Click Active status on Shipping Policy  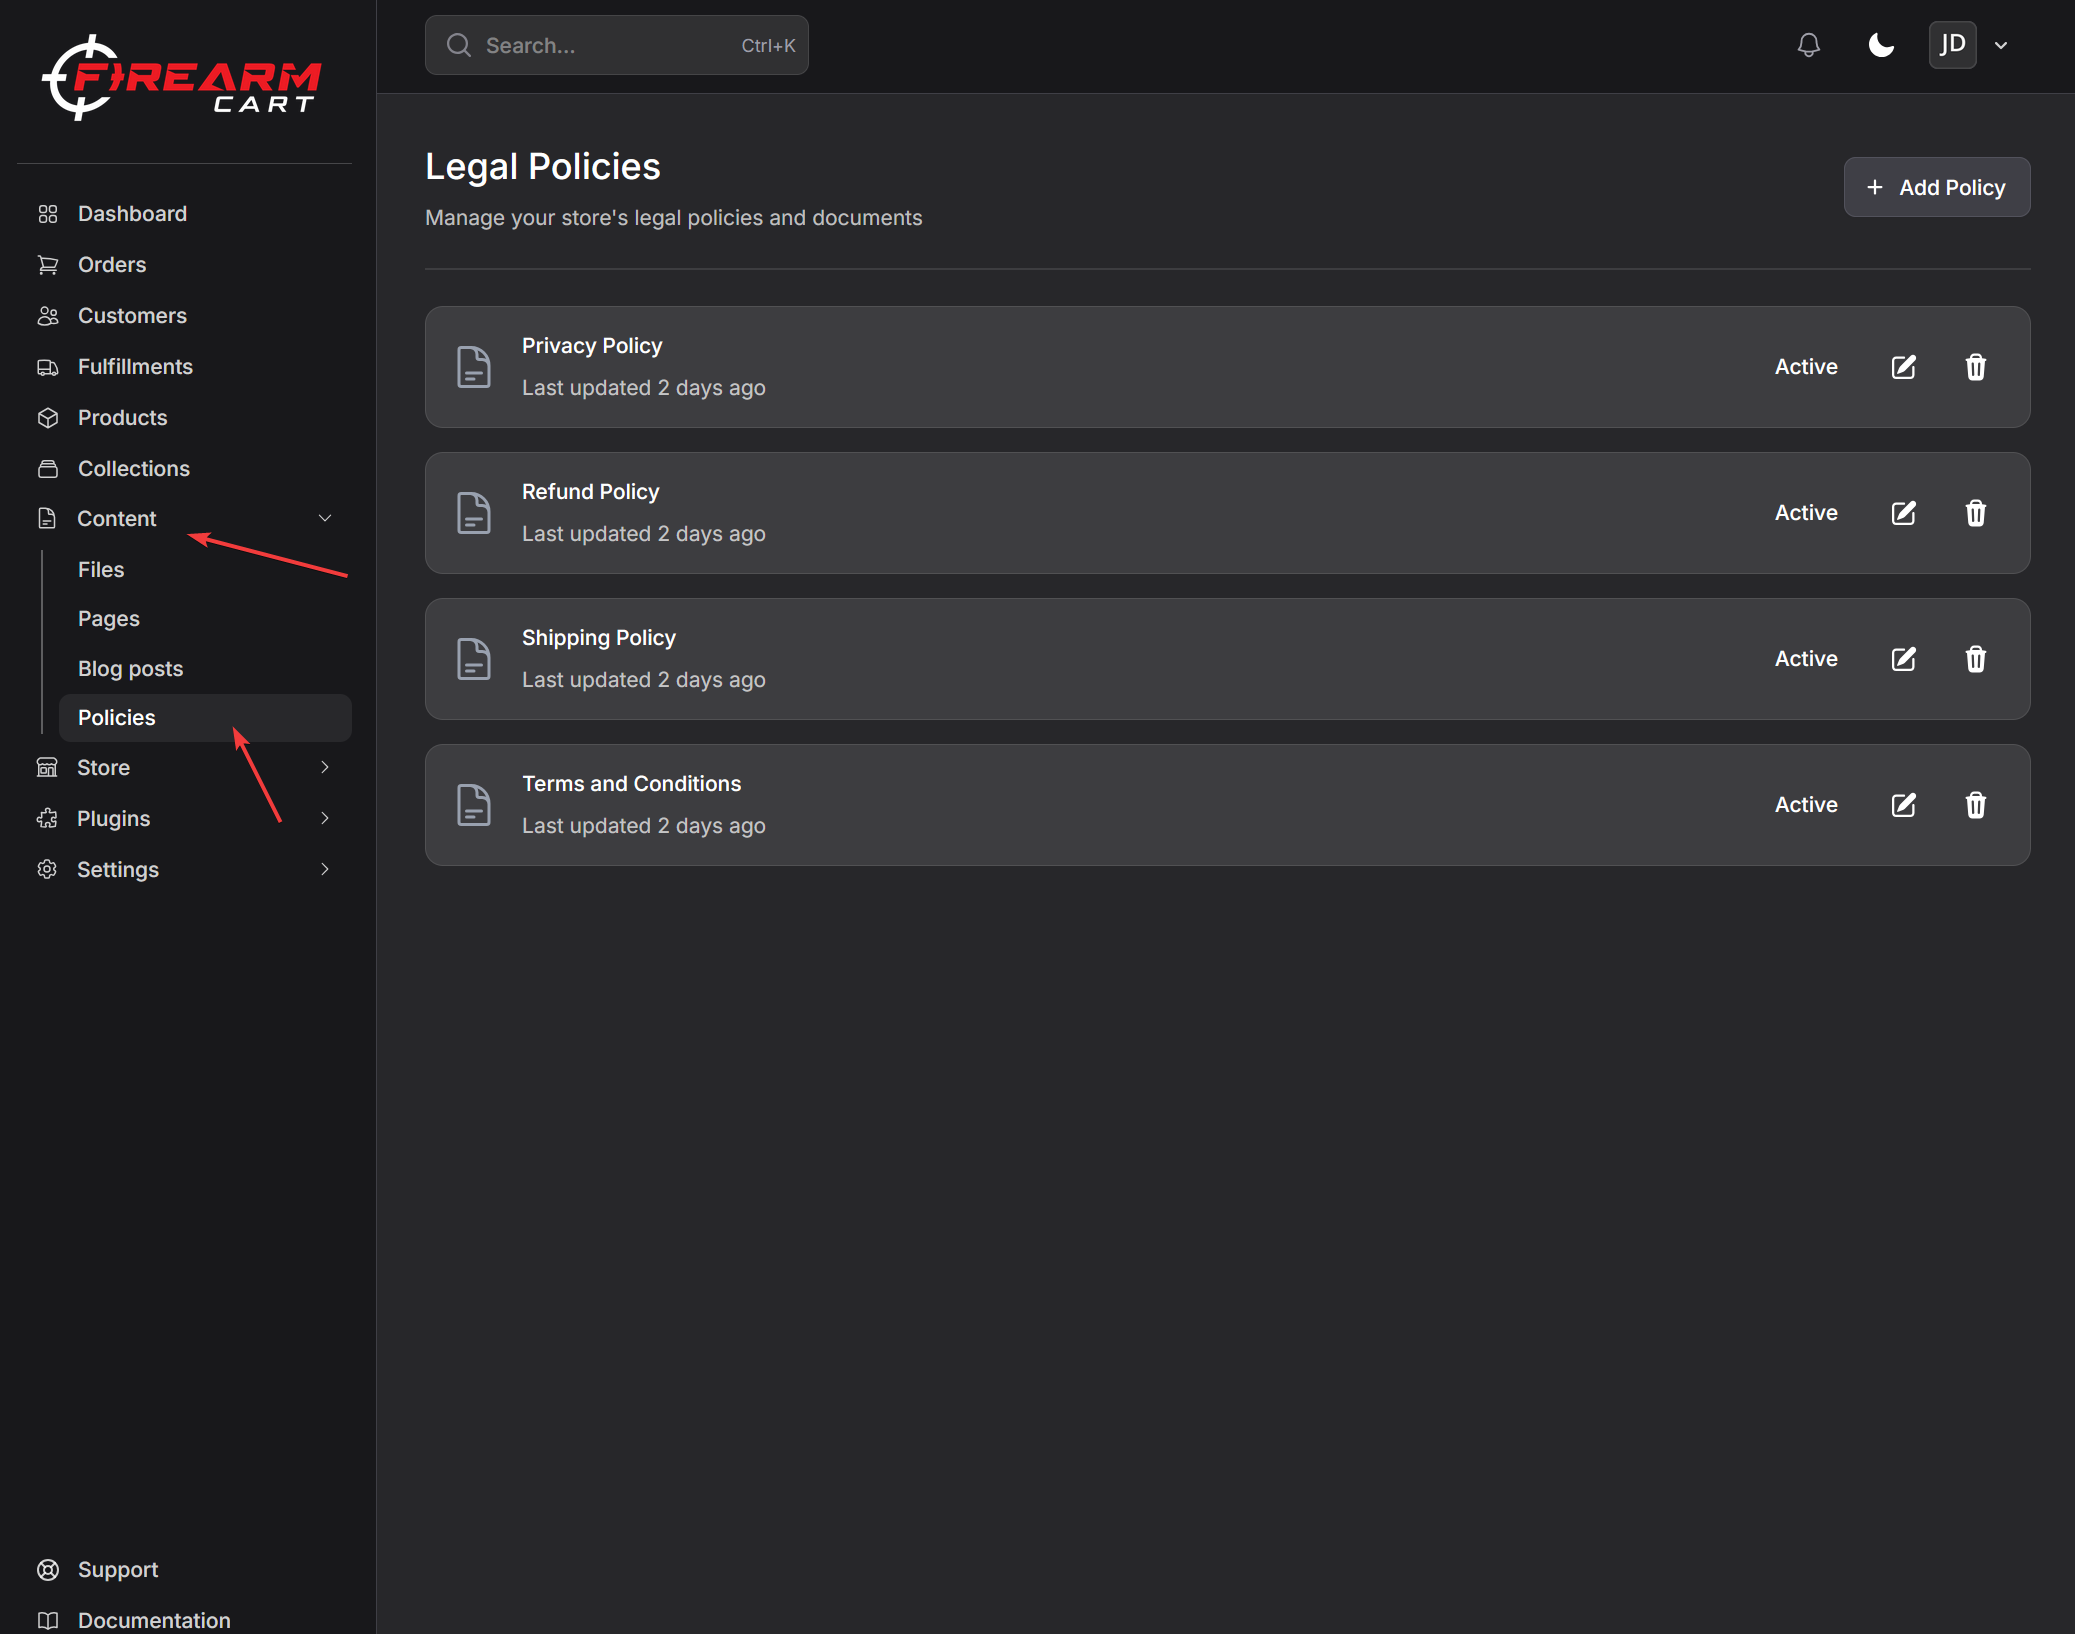click(1806, 659)
